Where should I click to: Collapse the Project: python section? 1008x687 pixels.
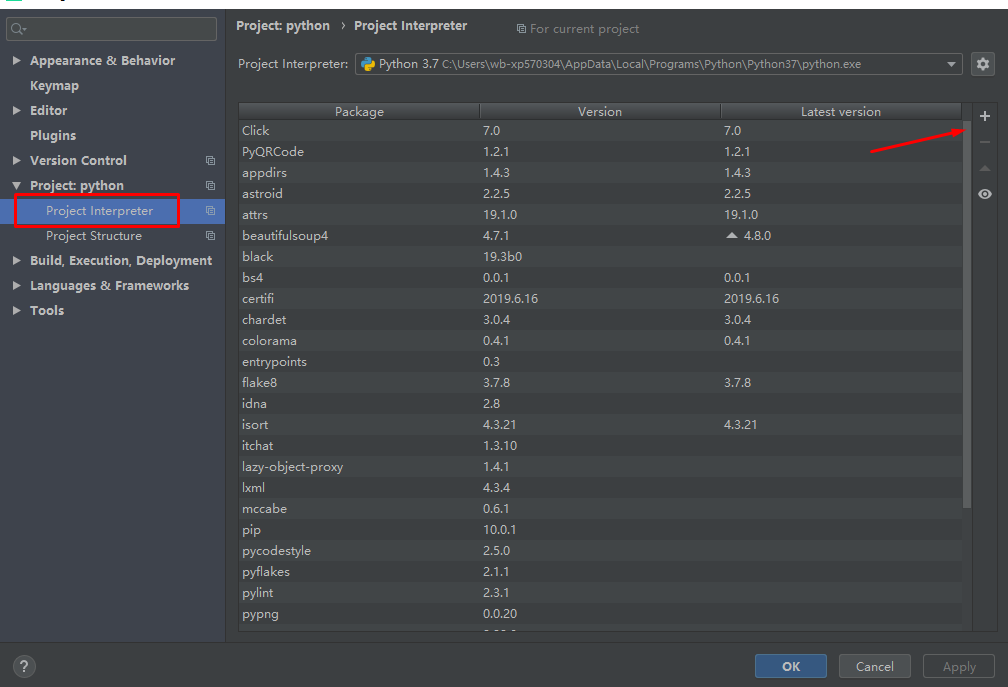pyautogui.click(x=17, y=186)
